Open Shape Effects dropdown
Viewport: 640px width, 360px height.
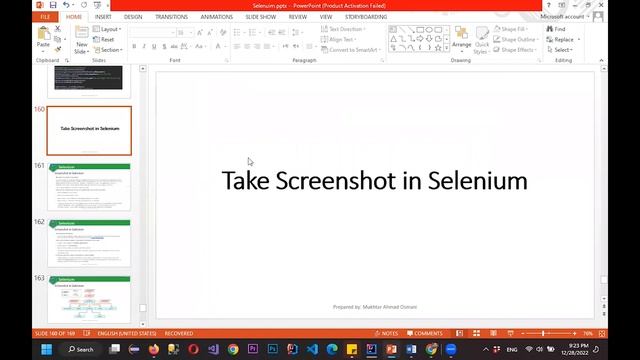(x=516, y=49)
